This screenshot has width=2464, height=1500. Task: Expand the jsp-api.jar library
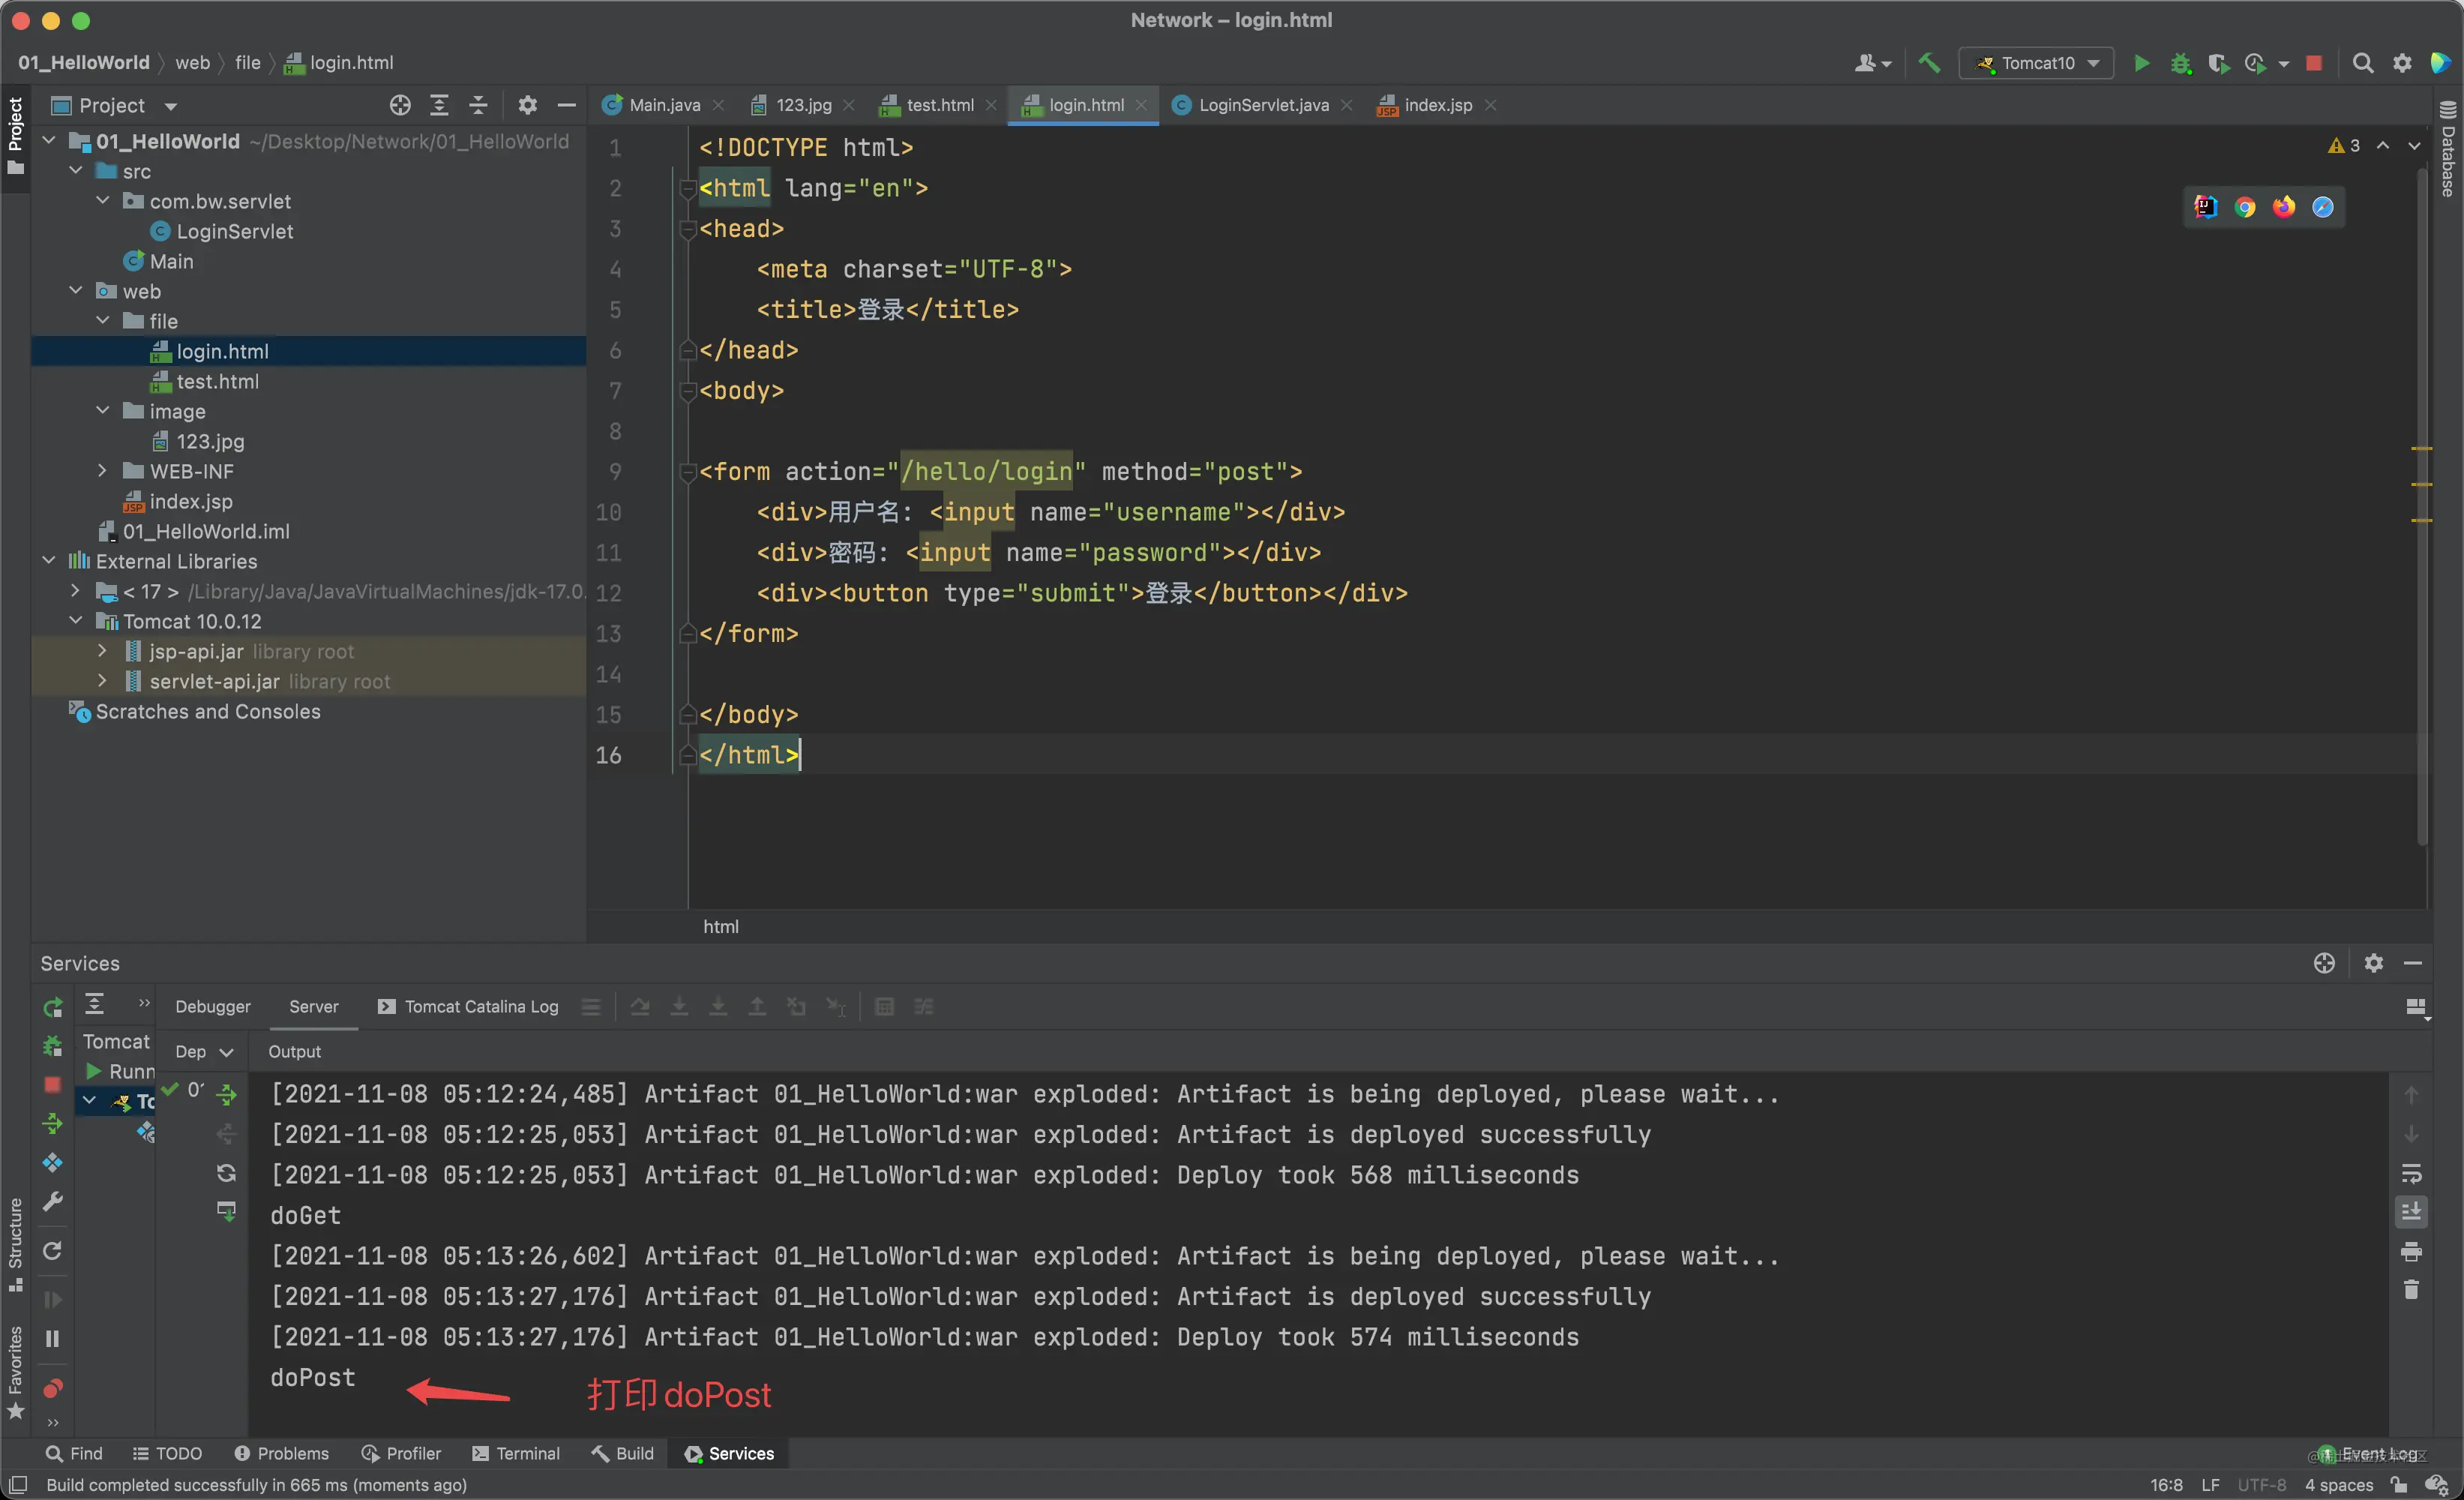pyautogui.click(x=103, y=651)
